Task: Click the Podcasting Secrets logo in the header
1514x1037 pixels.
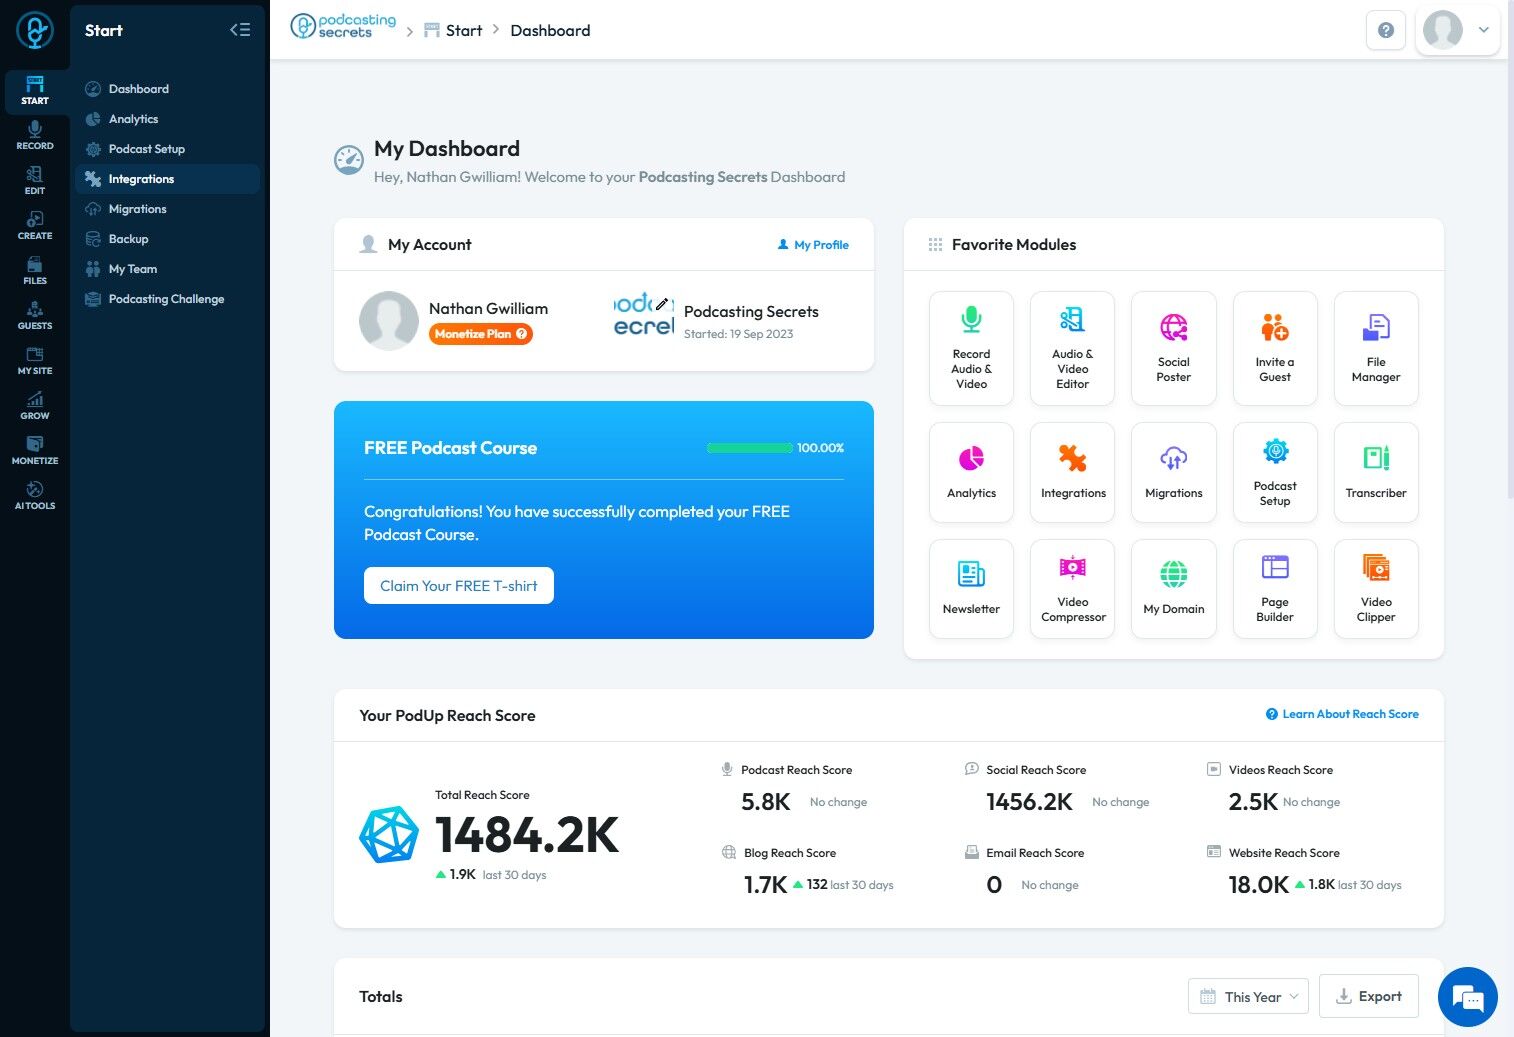Action: point(343,27)
